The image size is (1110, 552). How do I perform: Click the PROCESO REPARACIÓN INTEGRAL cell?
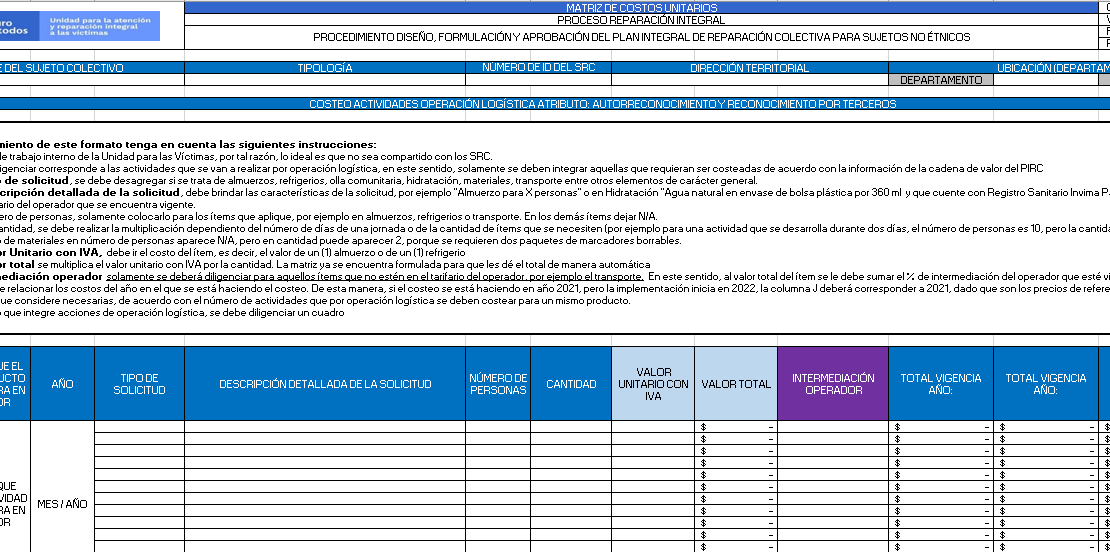click(x=641, y=20)
